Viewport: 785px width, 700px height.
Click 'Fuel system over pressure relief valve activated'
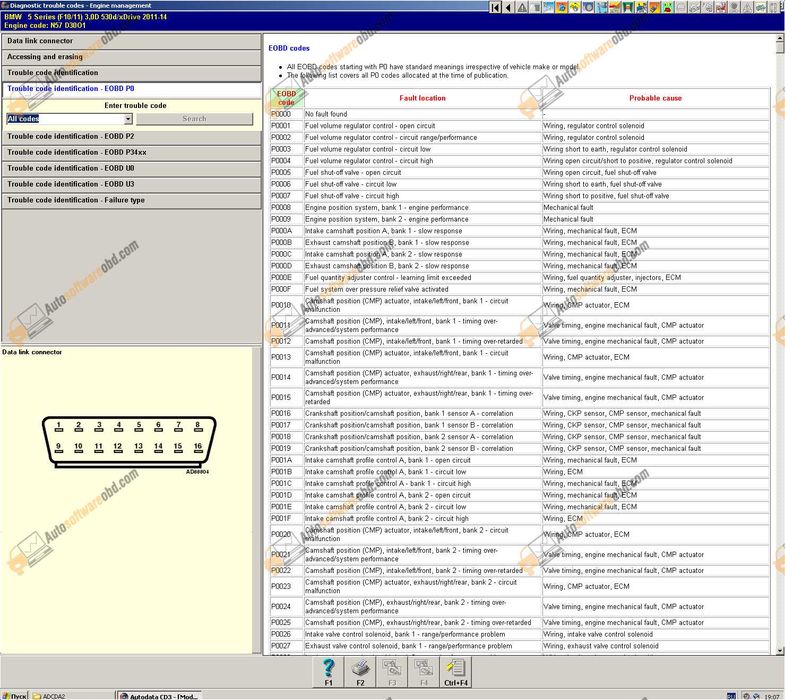click(376, 289)
